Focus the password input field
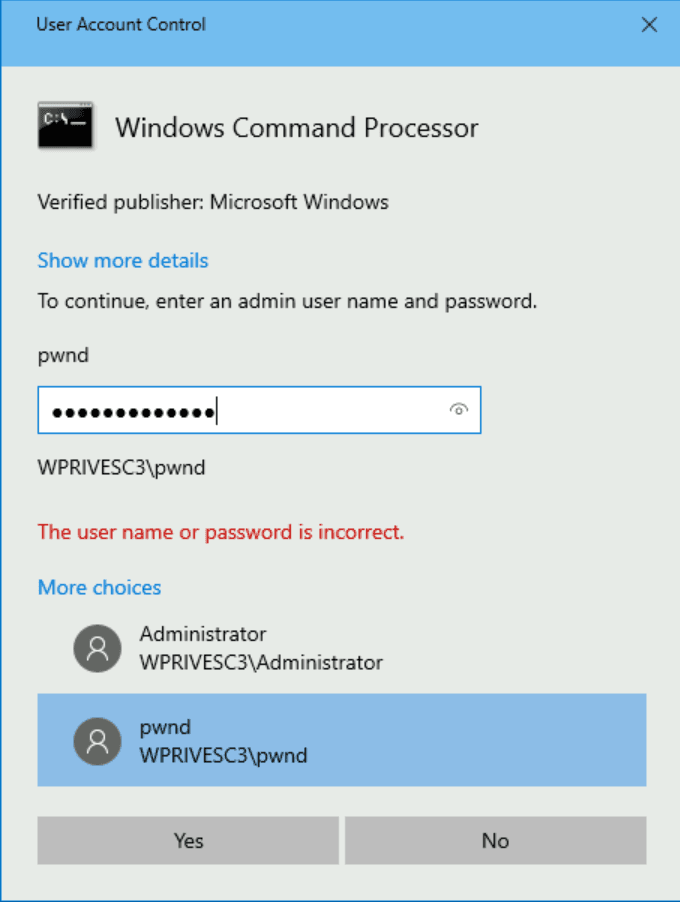Viewport: 680px width, 902px height. (x=240, y=411)
